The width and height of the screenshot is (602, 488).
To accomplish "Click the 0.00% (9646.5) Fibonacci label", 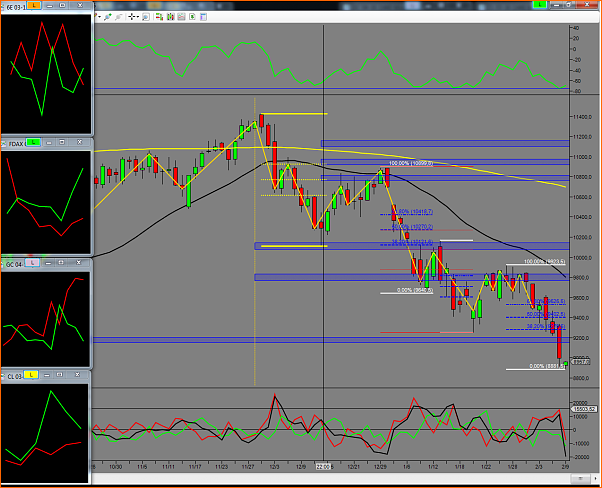I will coord(415,290).
